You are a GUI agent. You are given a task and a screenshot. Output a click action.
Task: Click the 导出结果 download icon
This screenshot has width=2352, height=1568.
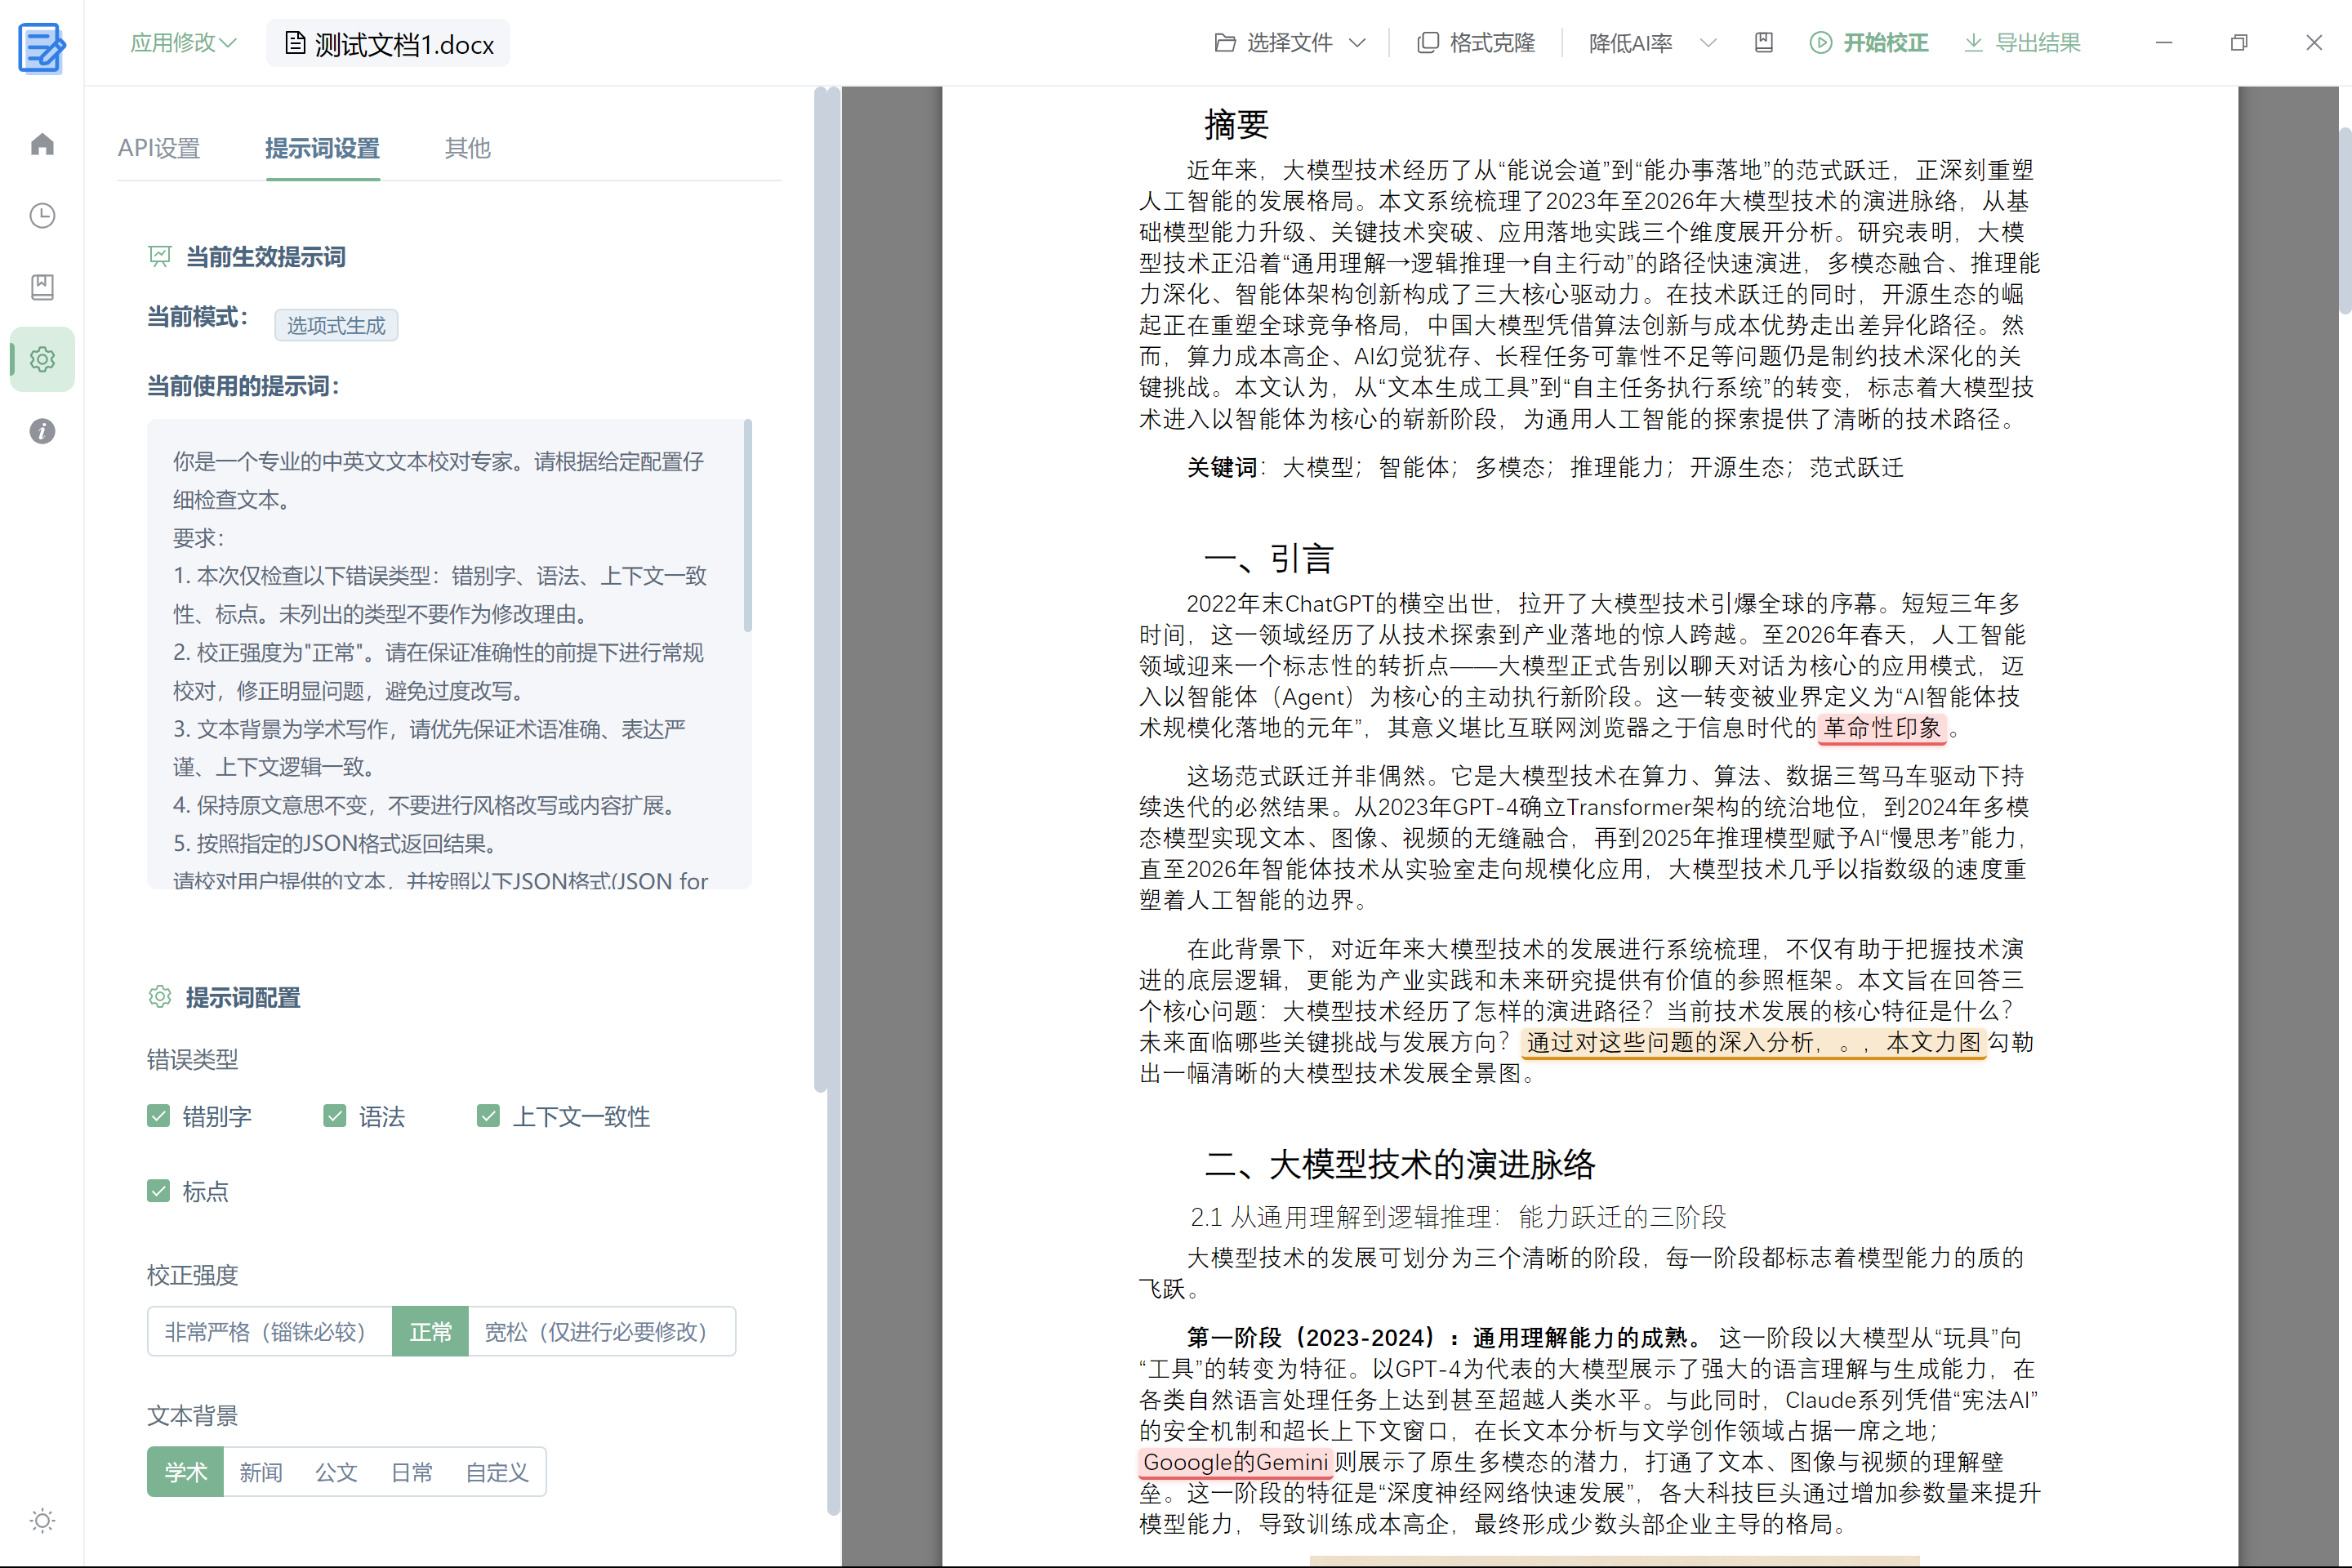[1973, 42]
